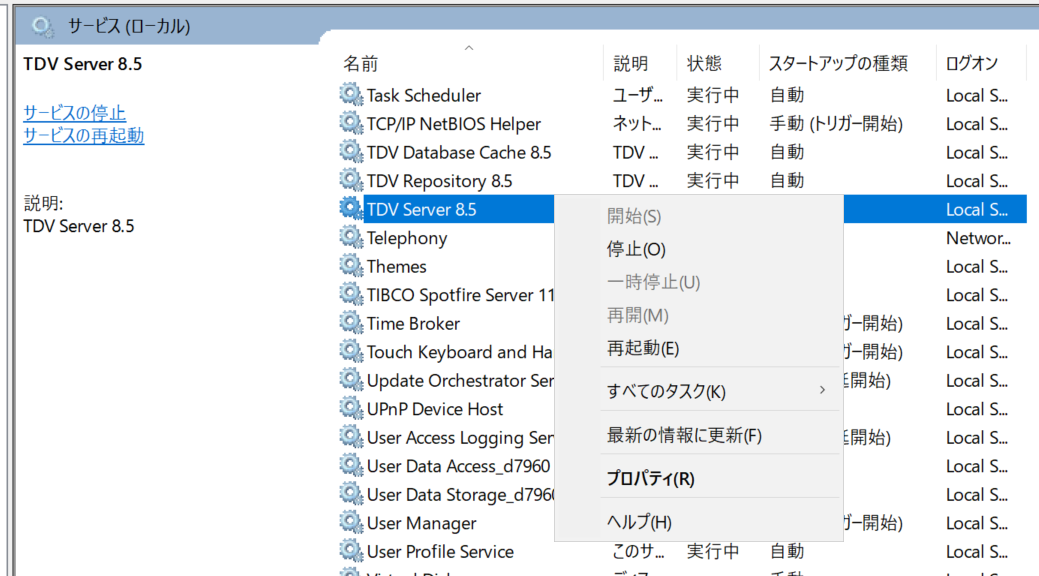Click 実行中 status in Task Scheduler row
The image size is (1039, 576).
tap(713, 95)
